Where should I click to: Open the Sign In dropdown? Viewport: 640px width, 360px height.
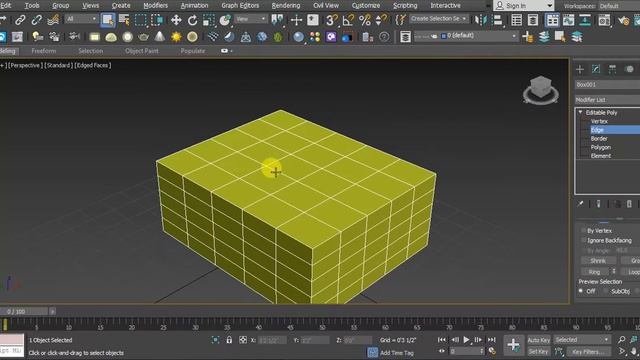(x=524, y=6)
